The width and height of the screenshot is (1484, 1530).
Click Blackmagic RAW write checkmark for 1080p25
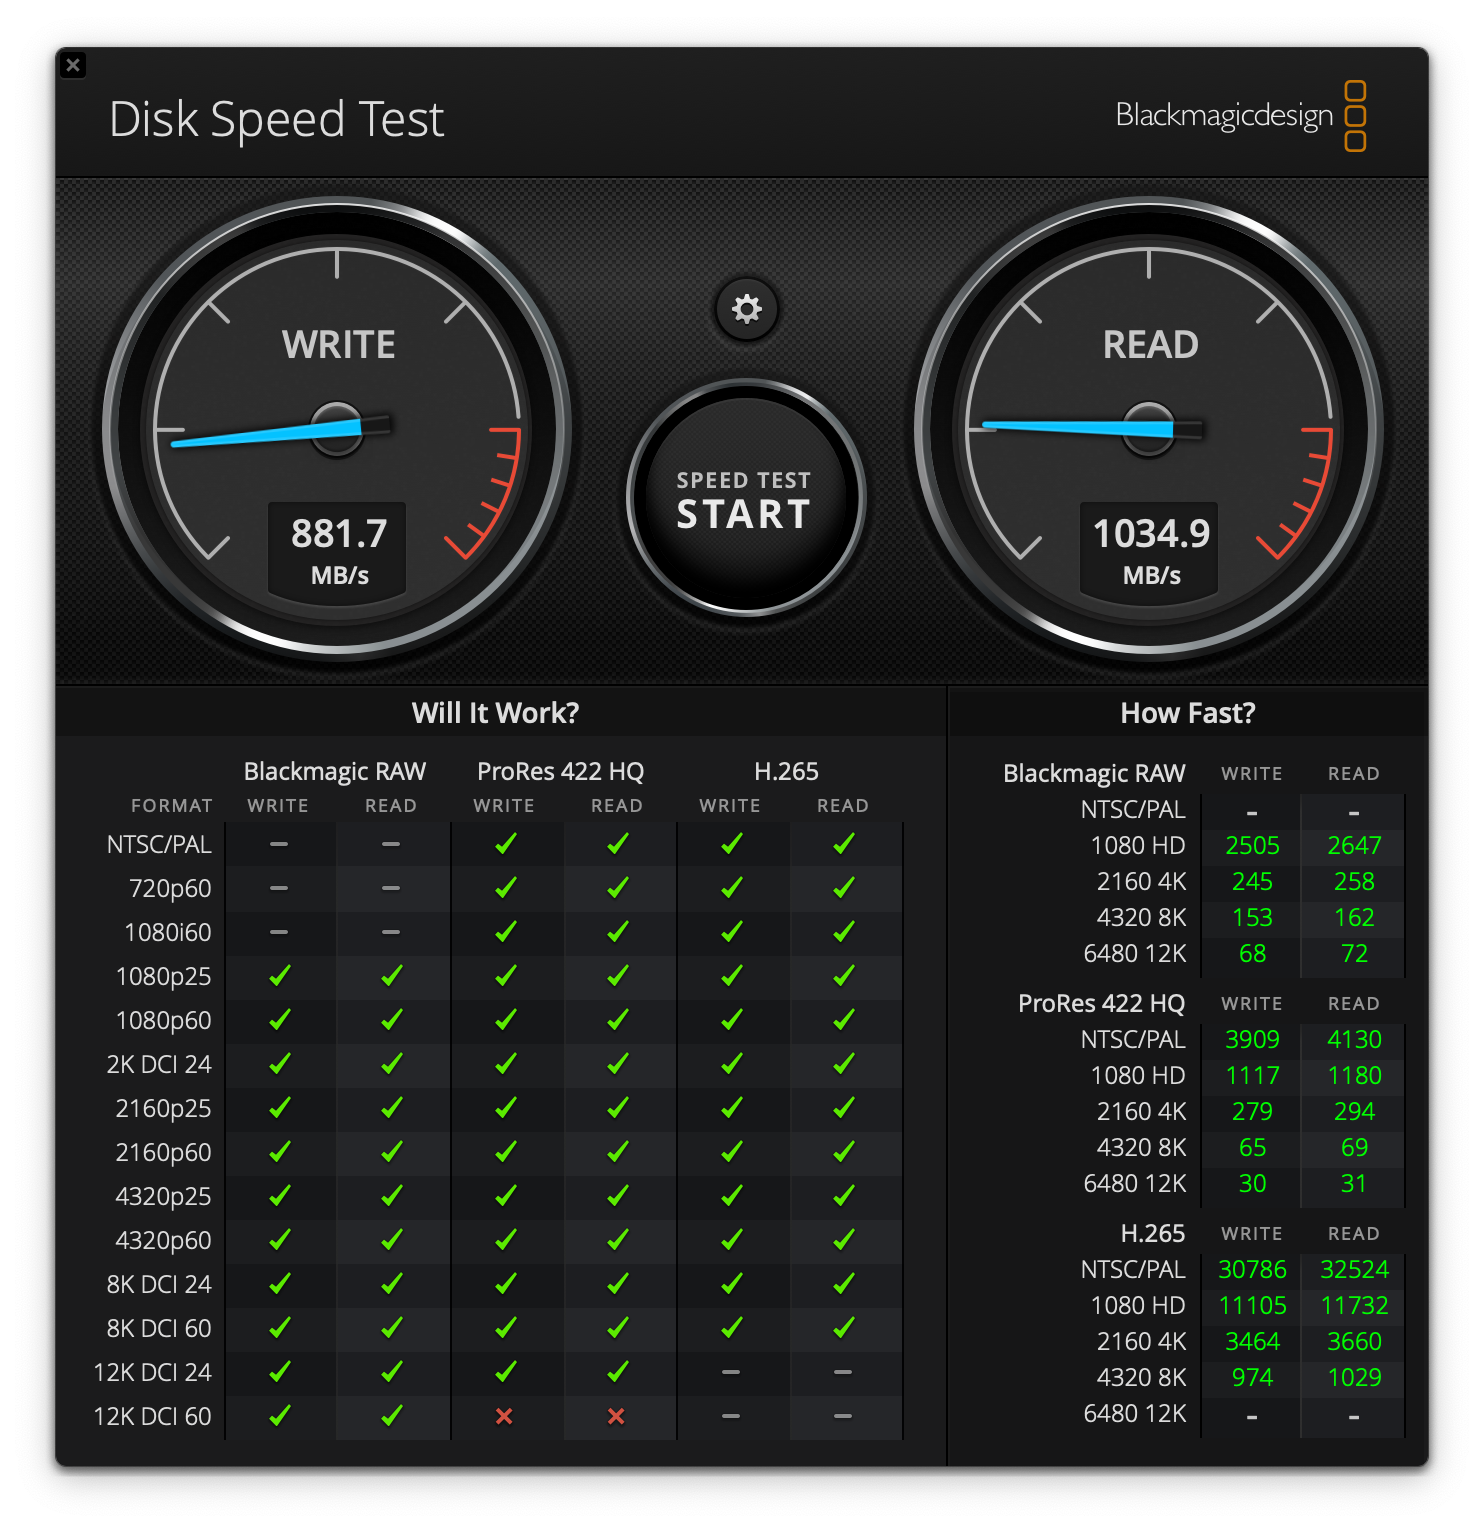pyautogui.click(x=280, y=975)
